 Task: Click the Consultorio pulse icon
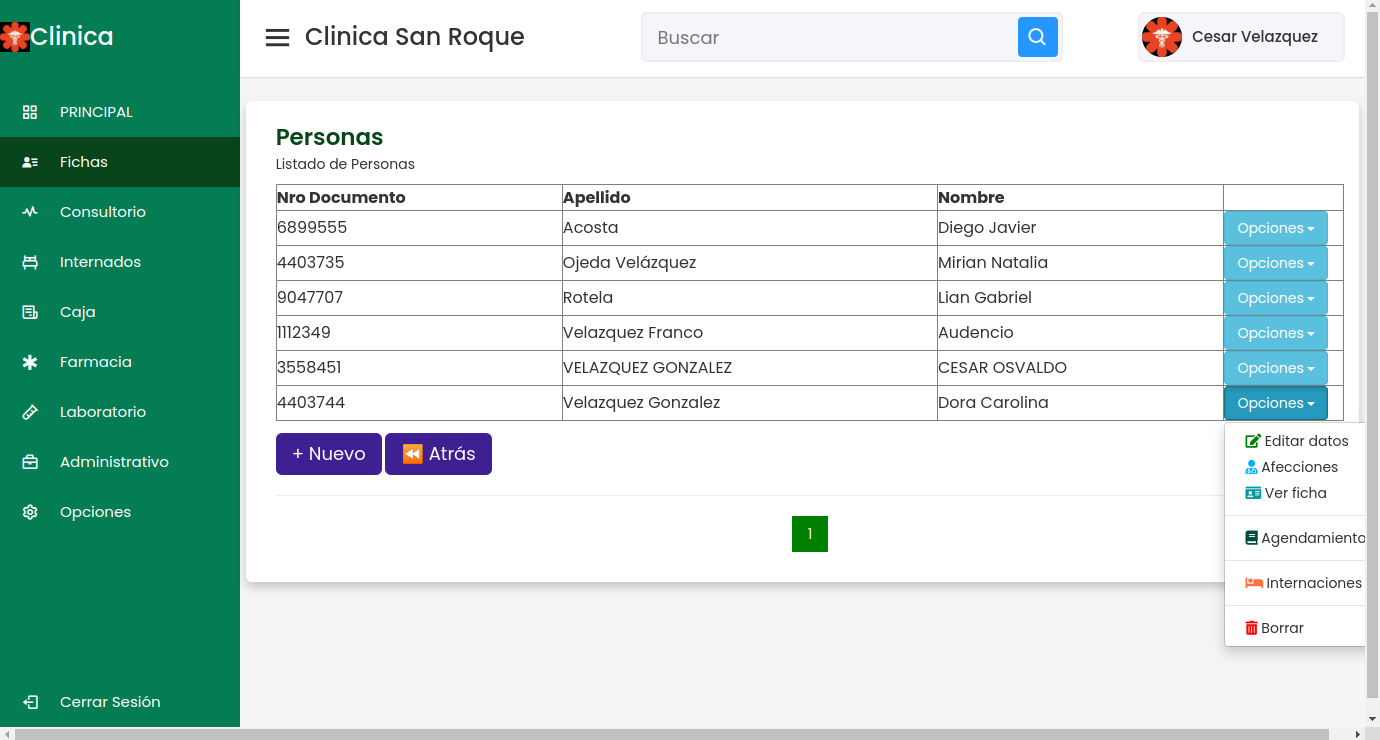click(x=30, y=212)
